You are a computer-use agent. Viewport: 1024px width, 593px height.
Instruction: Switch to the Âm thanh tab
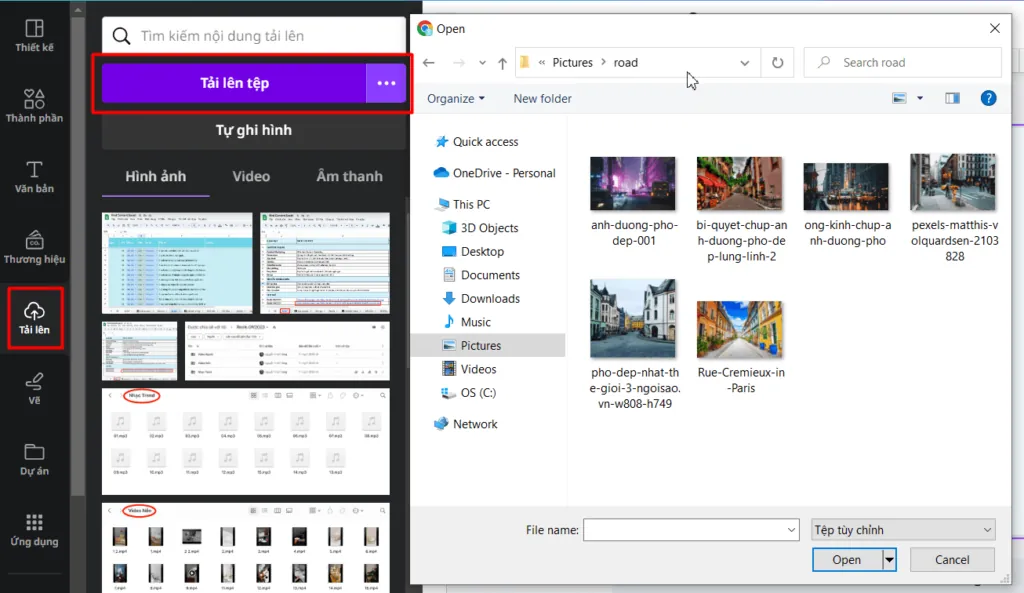point(349,176)
